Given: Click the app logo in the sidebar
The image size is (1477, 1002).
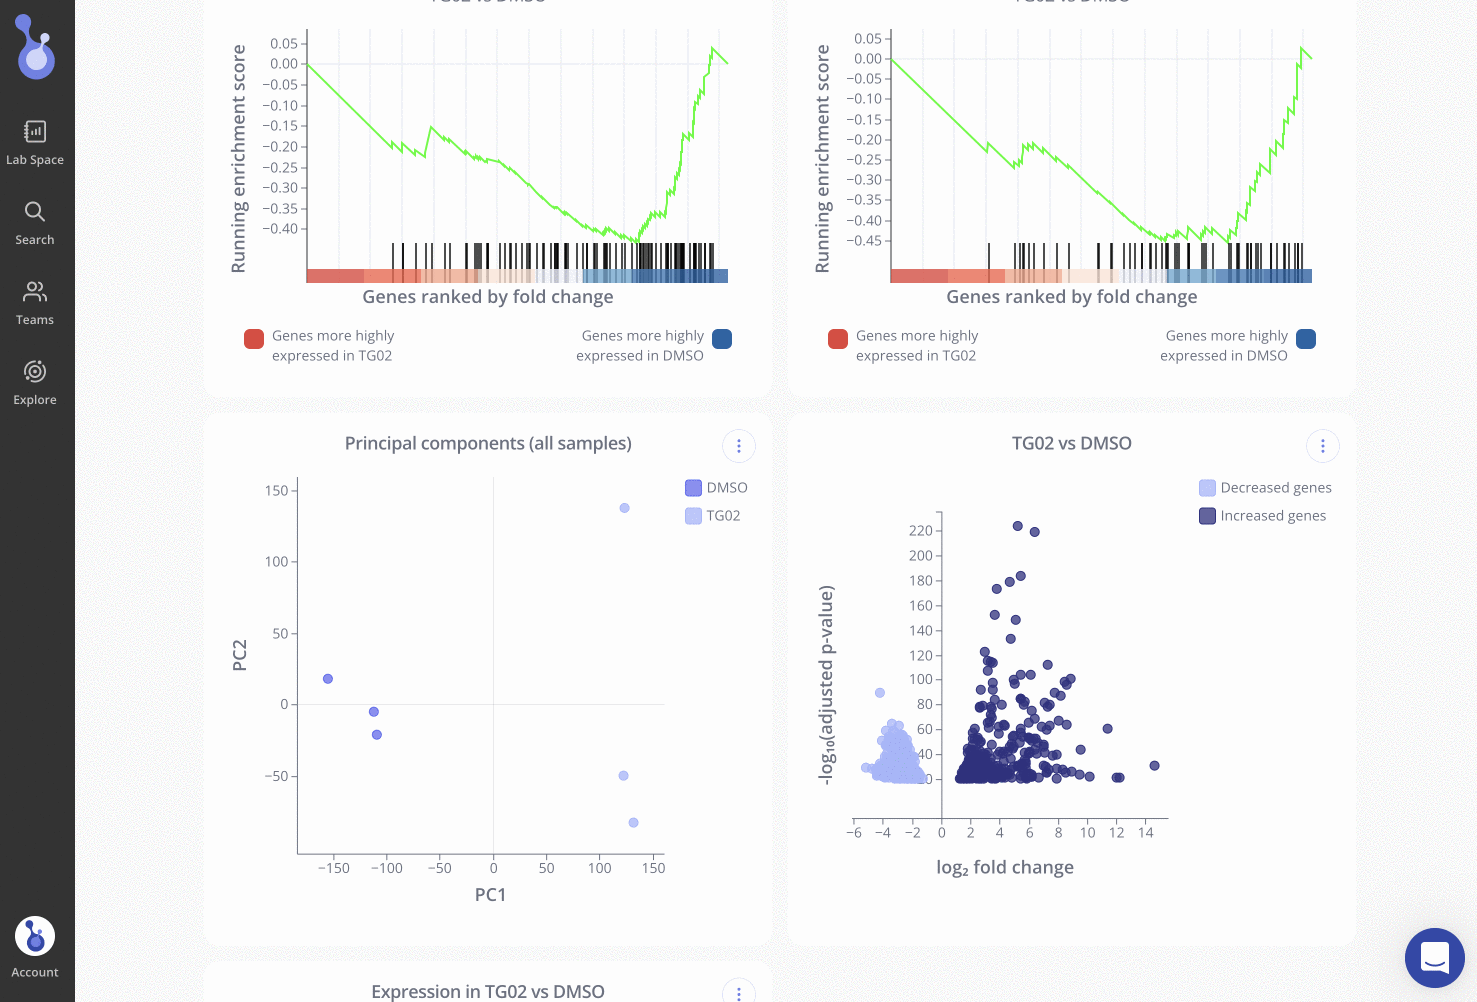Looking at the screenshot, I should pos(36,48).
